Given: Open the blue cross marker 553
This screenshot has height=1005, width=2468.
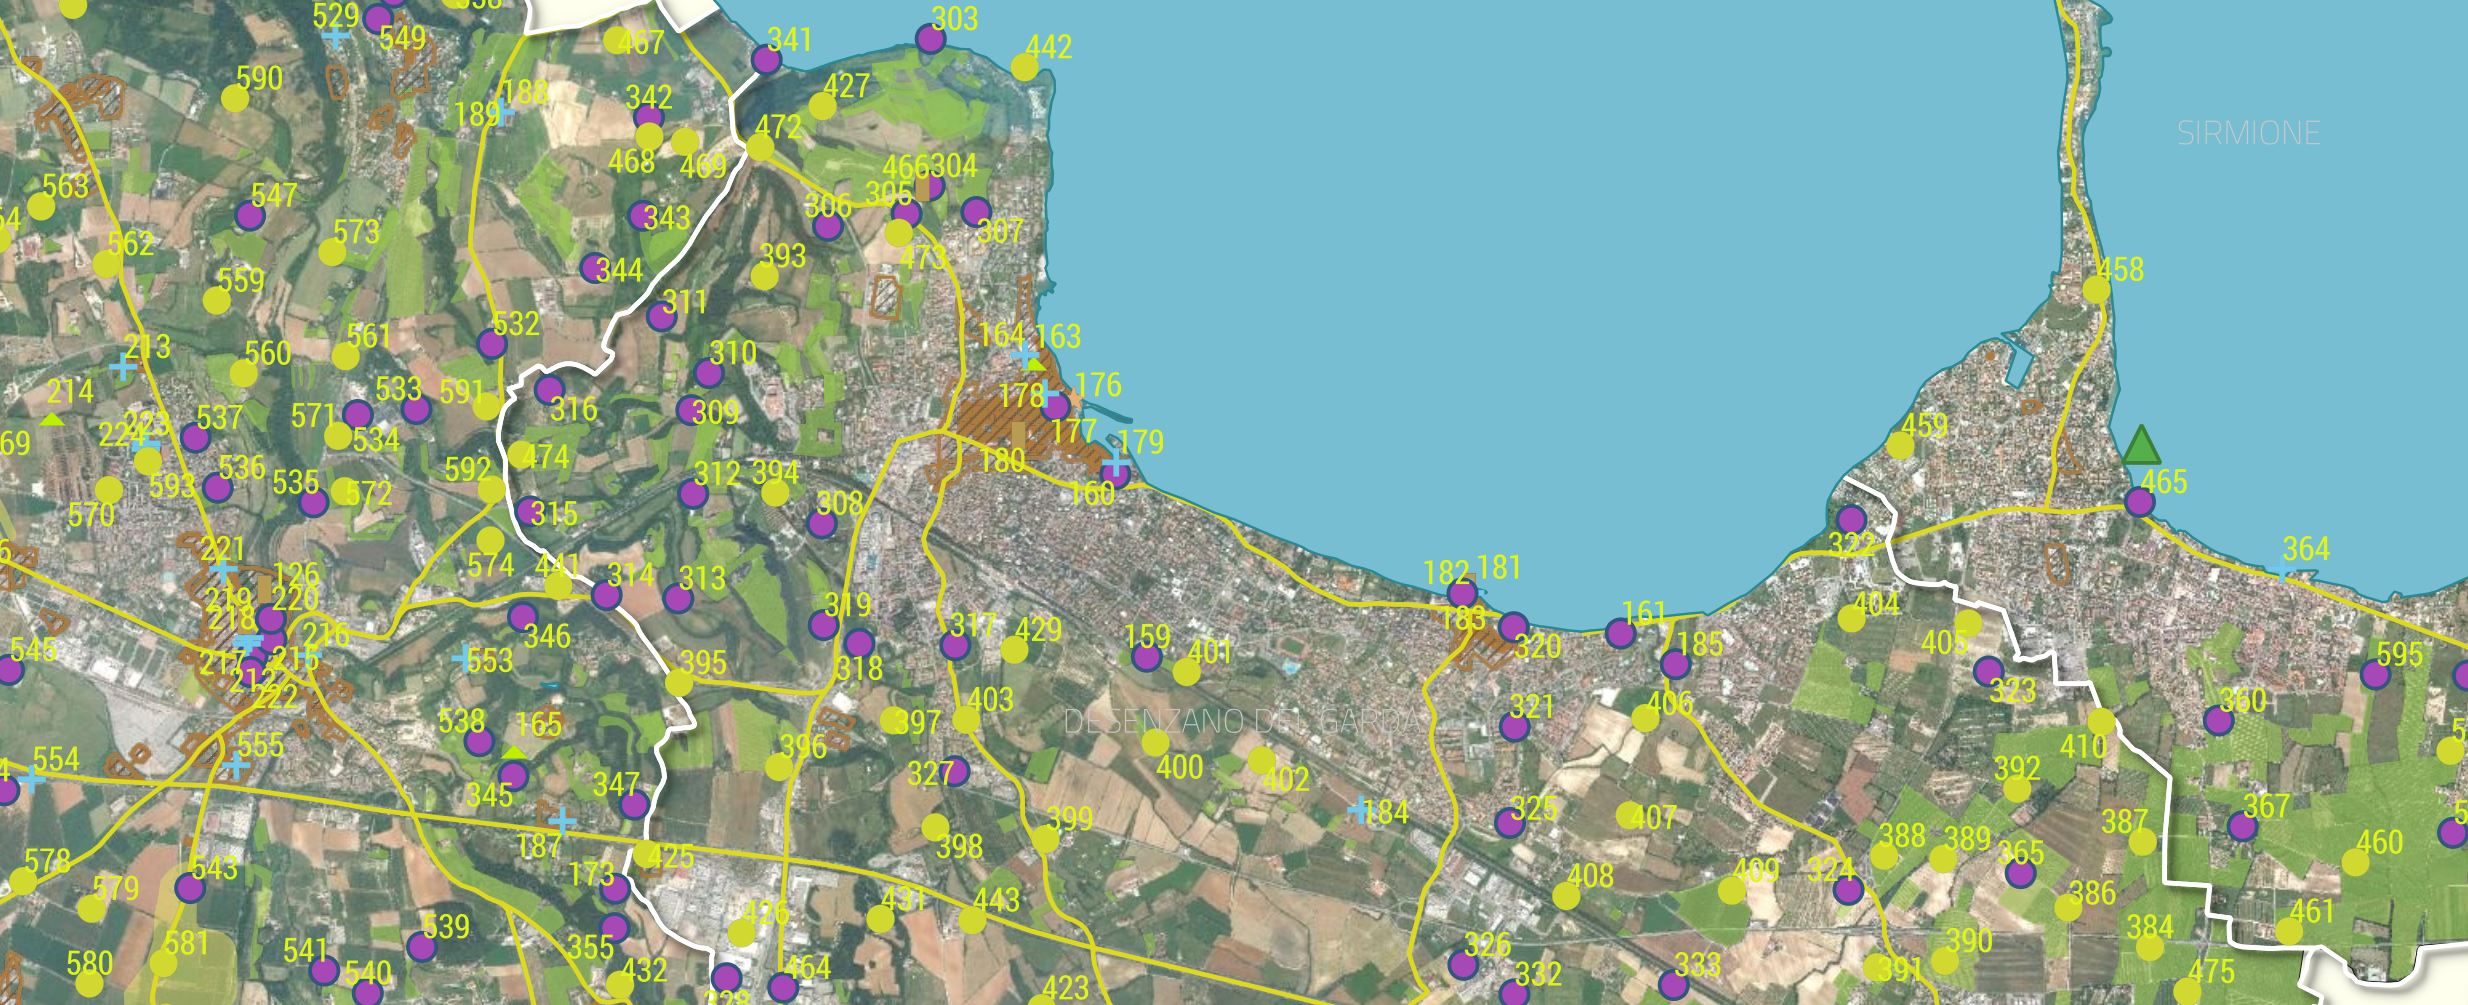Looking at the screenshot, I should pos(463,658).
